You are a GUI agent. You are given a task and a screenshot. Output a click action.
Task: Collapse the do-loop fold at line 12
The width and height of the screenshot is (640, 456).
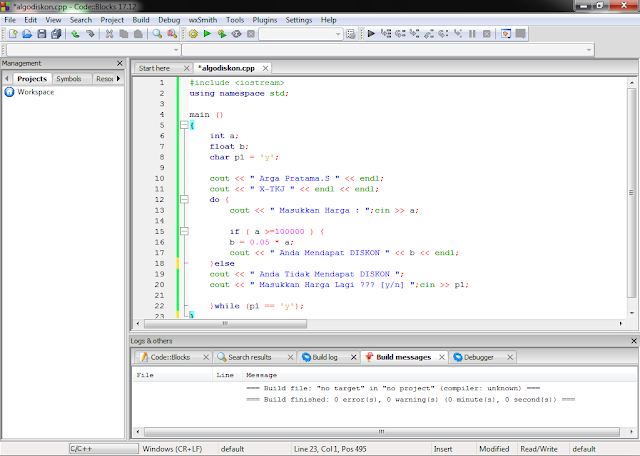[x=184, y=199]
